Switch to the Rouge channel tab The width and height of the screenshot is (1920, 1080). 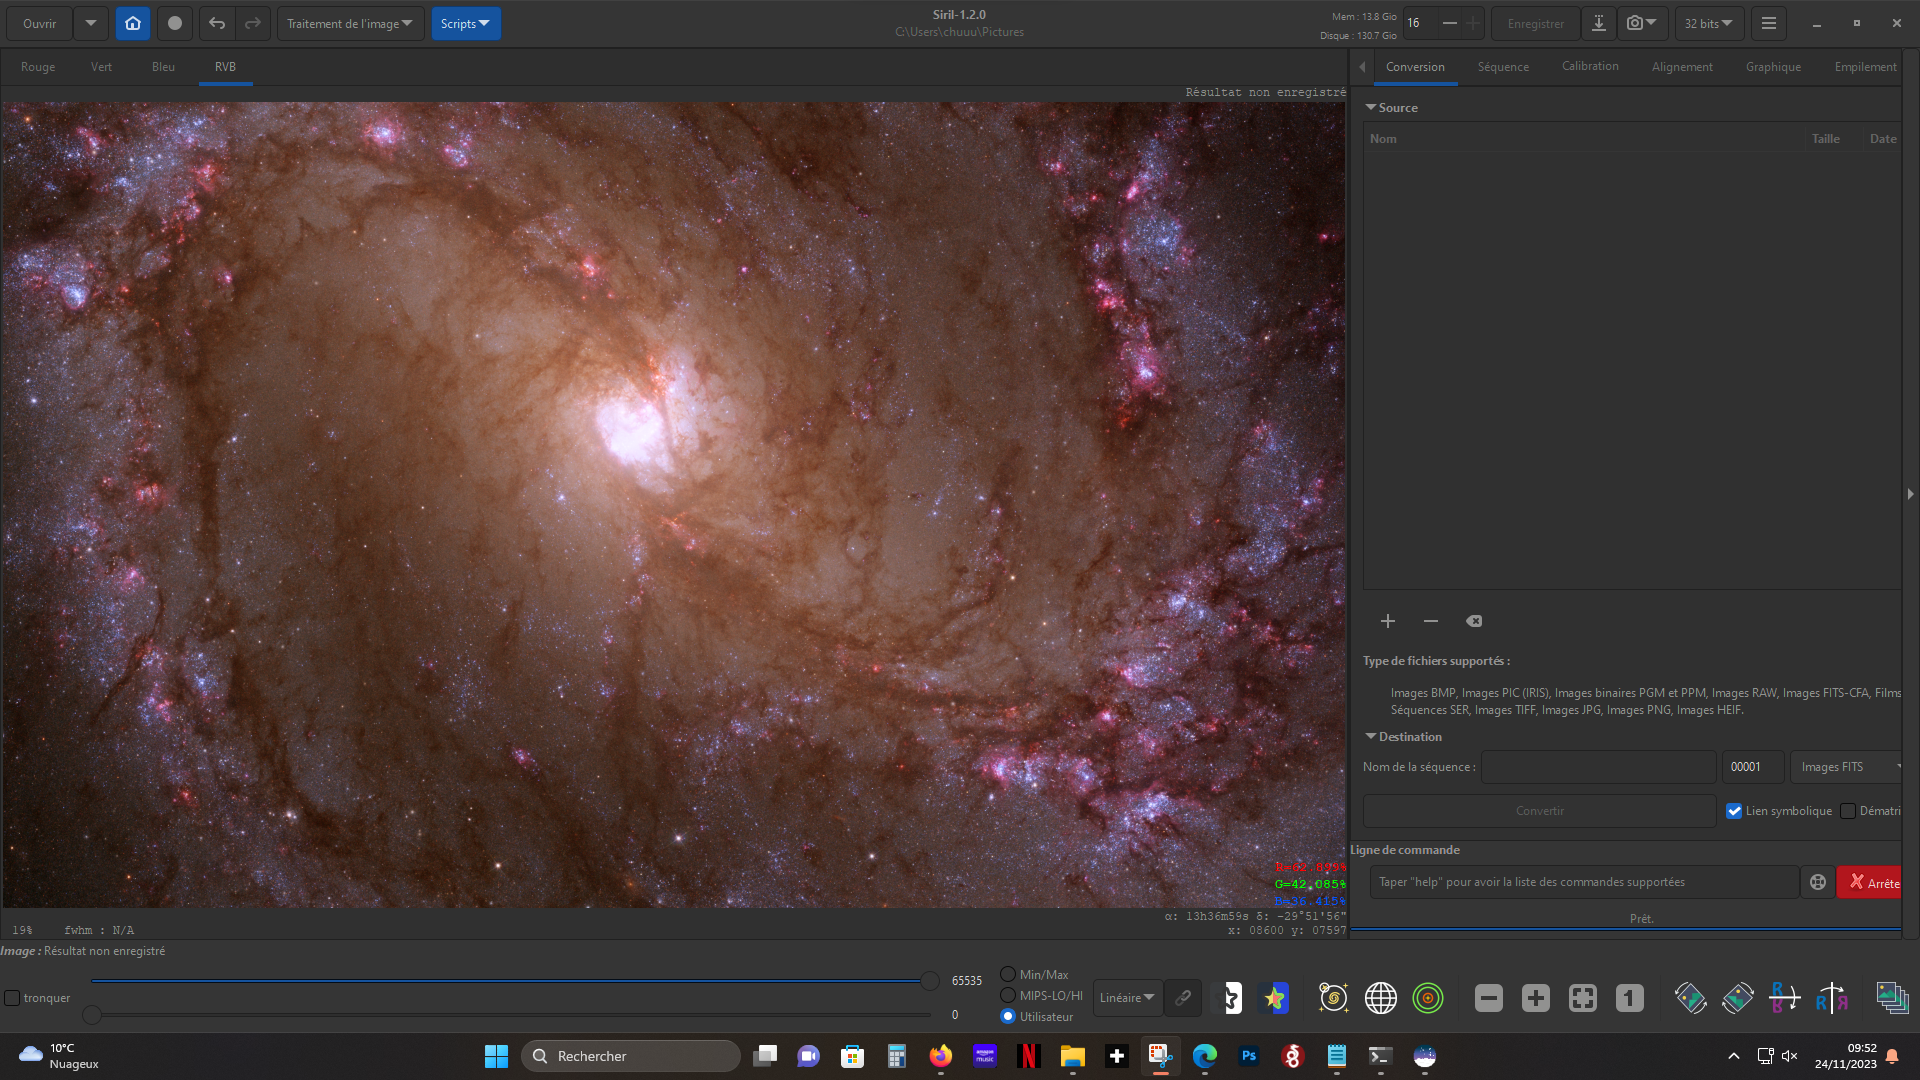[x=38, y=67]
